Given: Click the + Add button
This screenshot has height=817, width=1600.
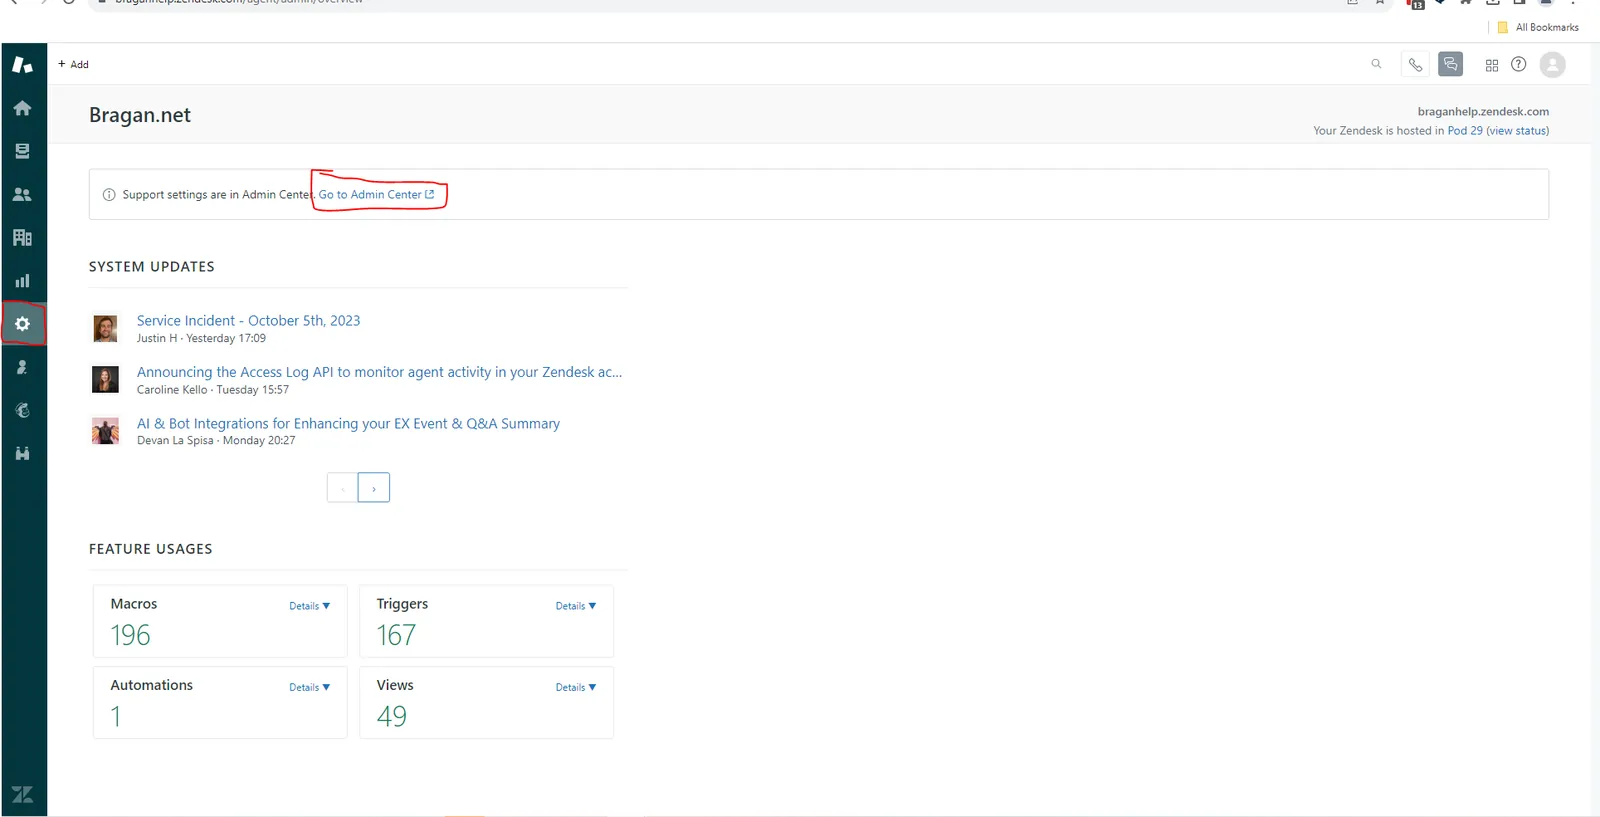Looking at the screenshot, I should (73, 64).
